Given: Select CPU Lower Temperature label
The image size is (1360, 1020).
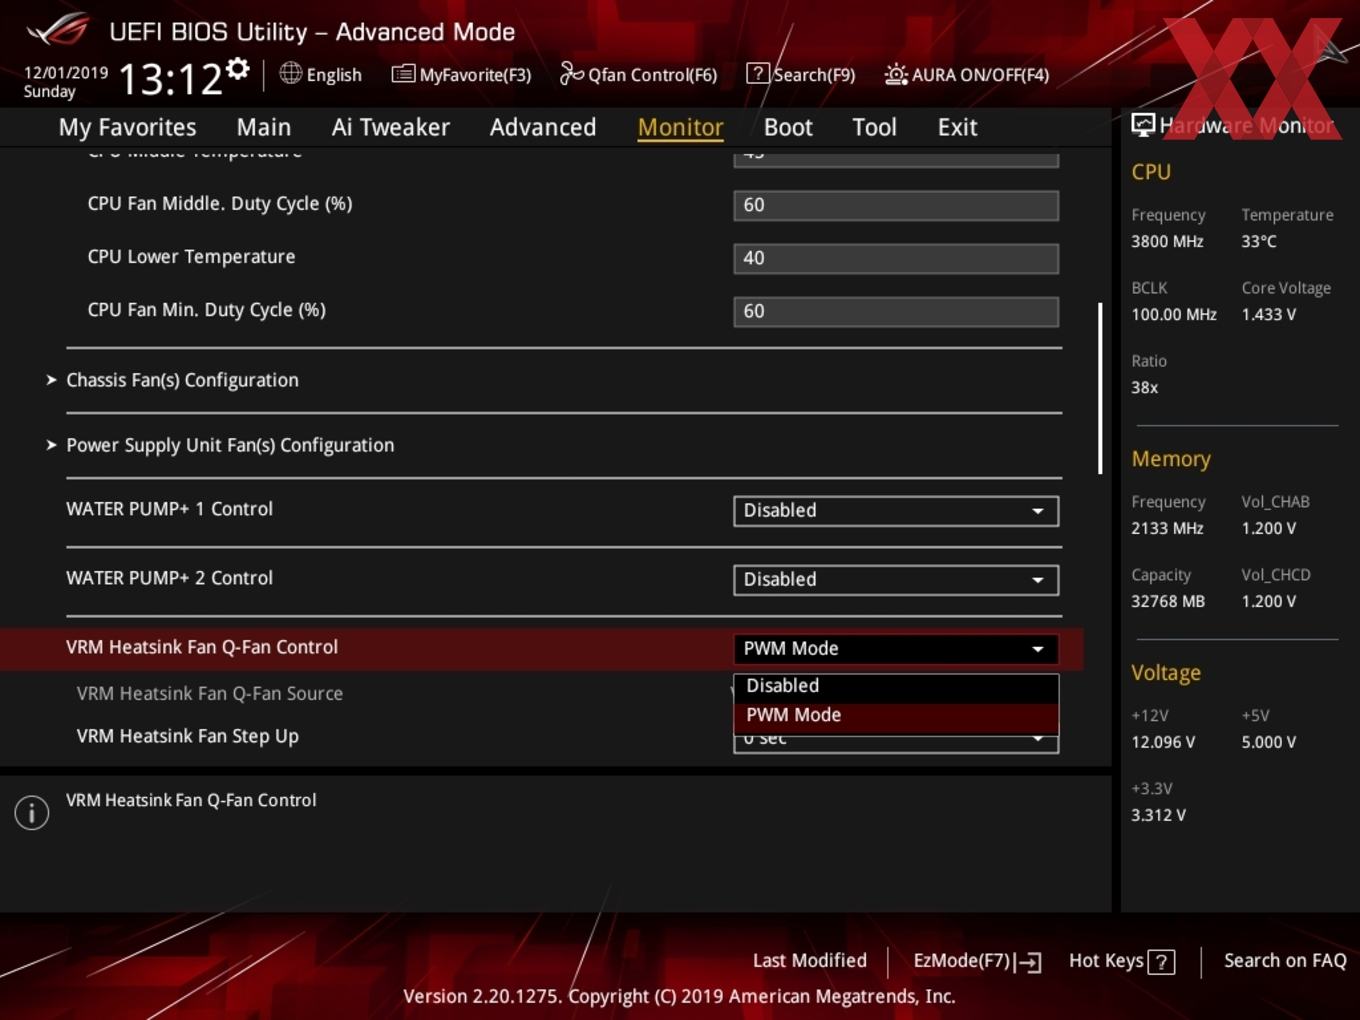Looking at the screenshot, I should point(191,257).
